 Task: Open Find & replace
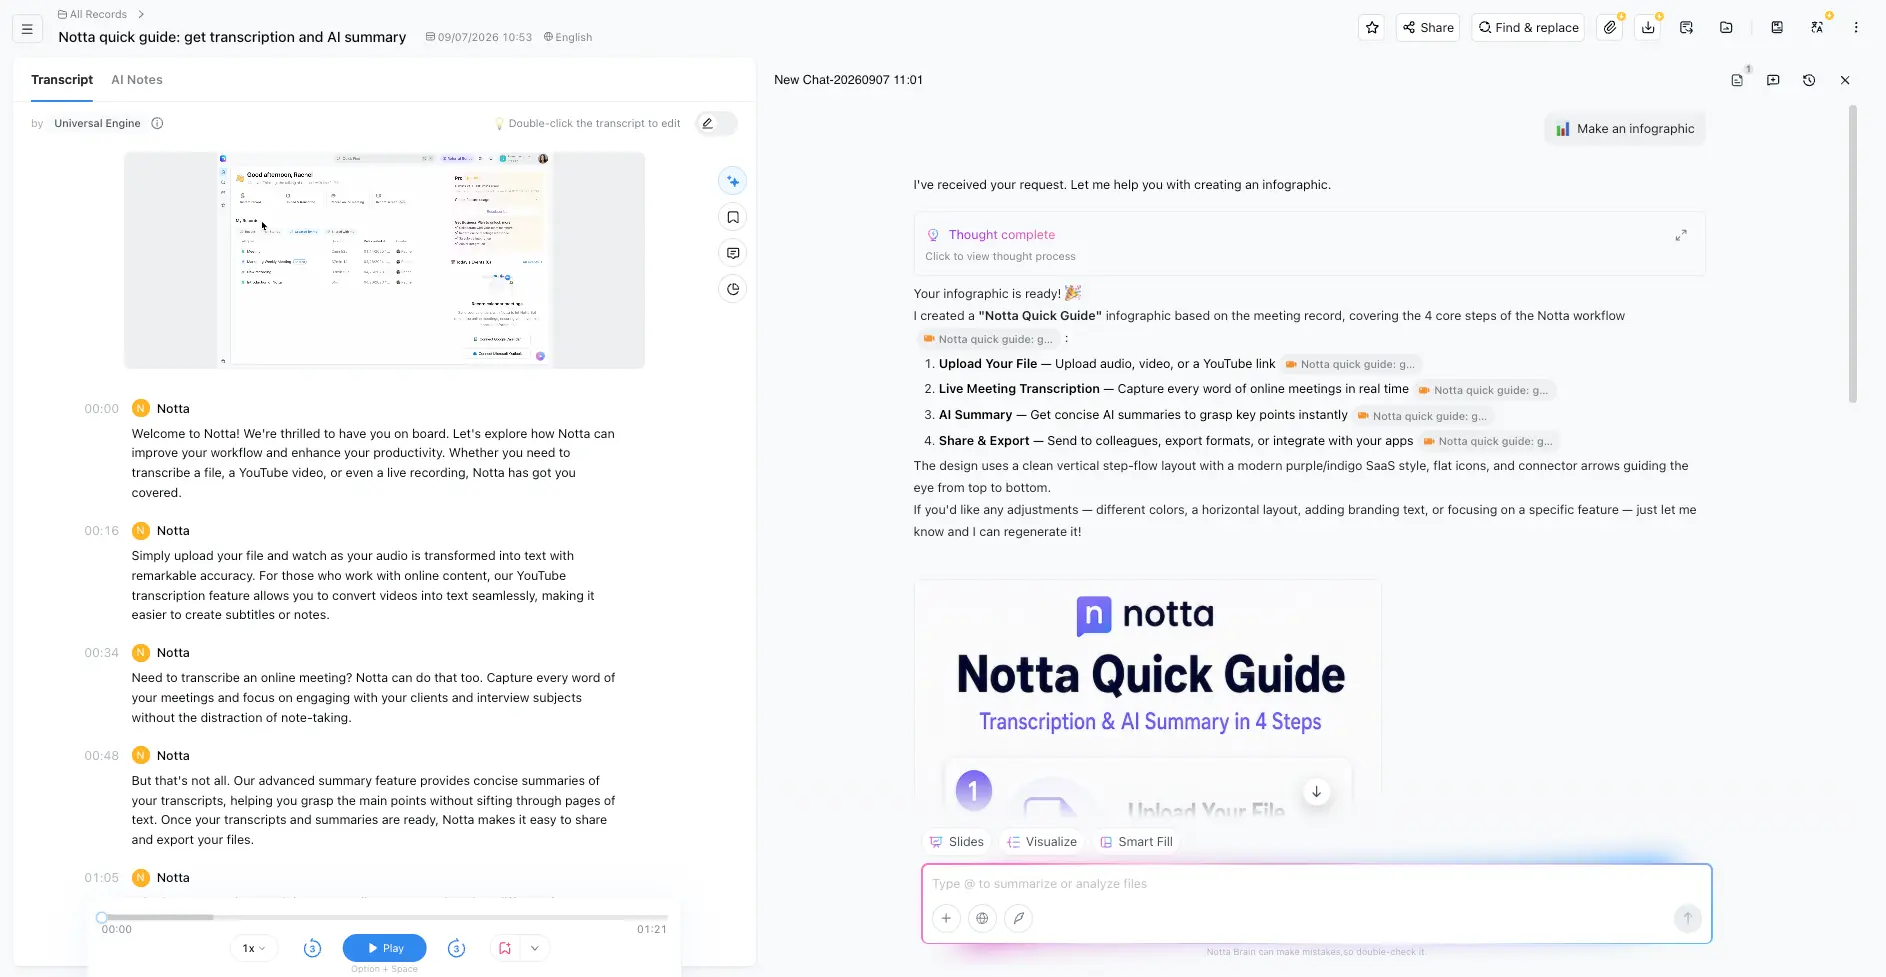[1528, 28]
